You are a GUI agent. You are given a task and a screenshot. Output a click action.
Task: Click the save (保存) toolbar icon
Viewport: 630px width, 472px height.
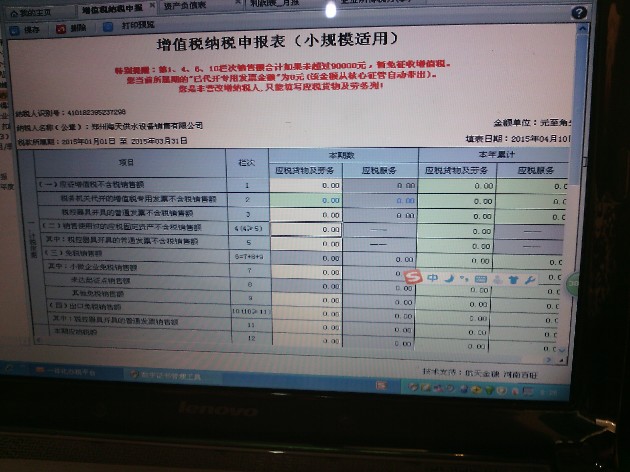[14, 30]
